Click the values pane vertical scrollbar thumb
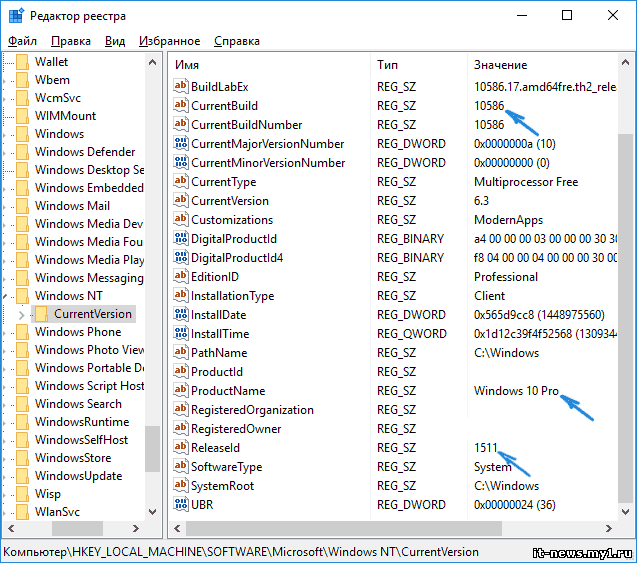The height and width of the screenshot is (563, 637). (x=626, y=318)
